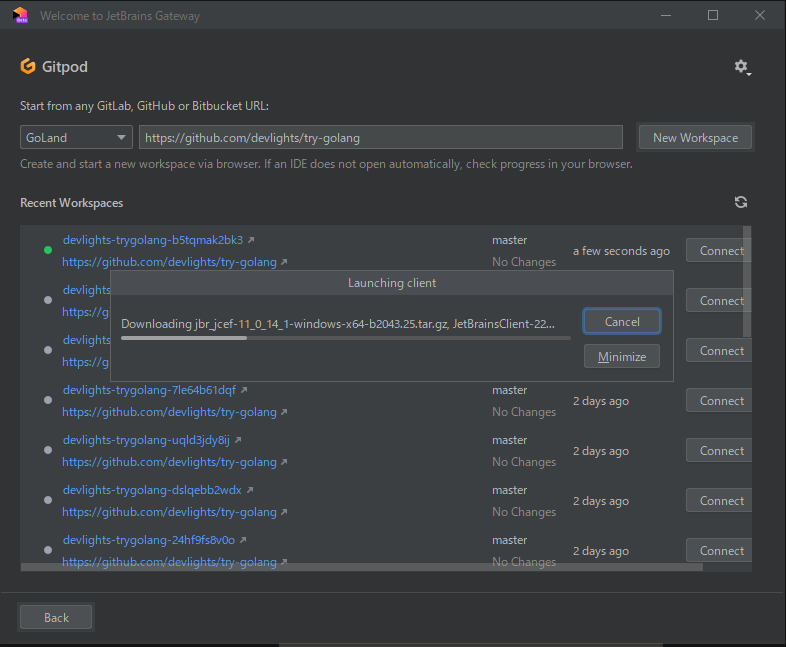Click the gray status dot of dslqebb2wdx workspace
786x647 pixels.
point(48,500)
